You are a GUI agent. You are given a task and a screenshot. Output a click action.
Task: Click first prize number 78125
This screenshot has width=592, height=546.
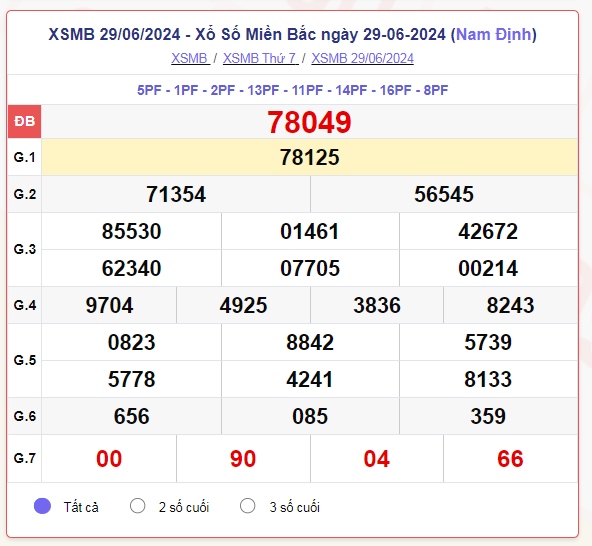pyautogui.click(x=310, y=157)
